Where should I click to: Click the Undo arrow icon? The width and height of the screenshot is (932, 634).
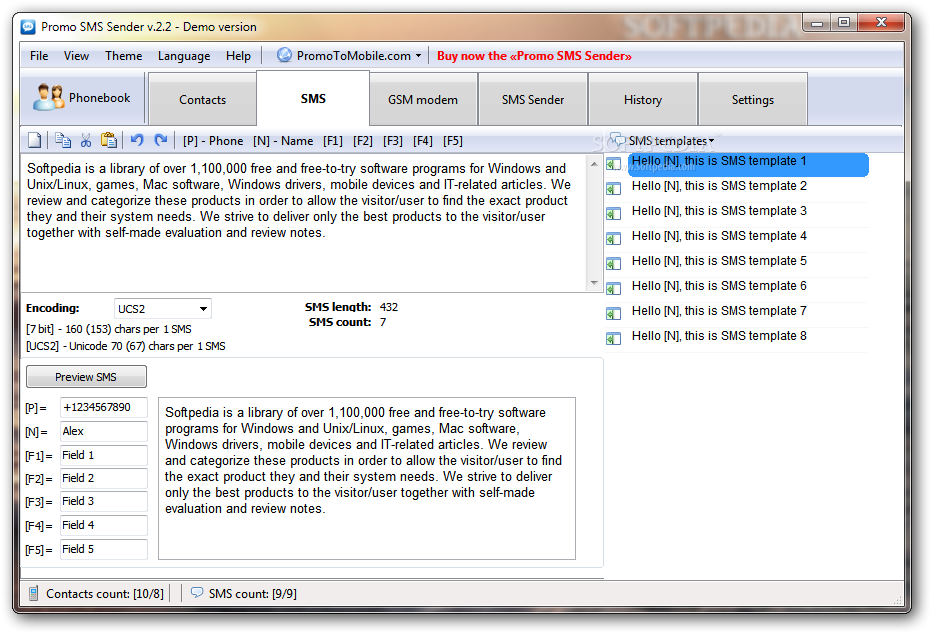coord(137,140)
